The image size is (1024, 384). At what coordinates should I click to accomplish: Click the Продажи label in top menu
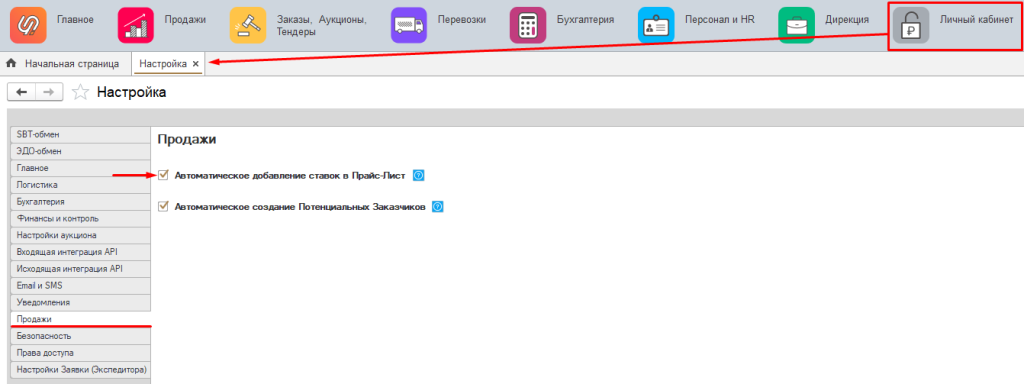(185, 20)
